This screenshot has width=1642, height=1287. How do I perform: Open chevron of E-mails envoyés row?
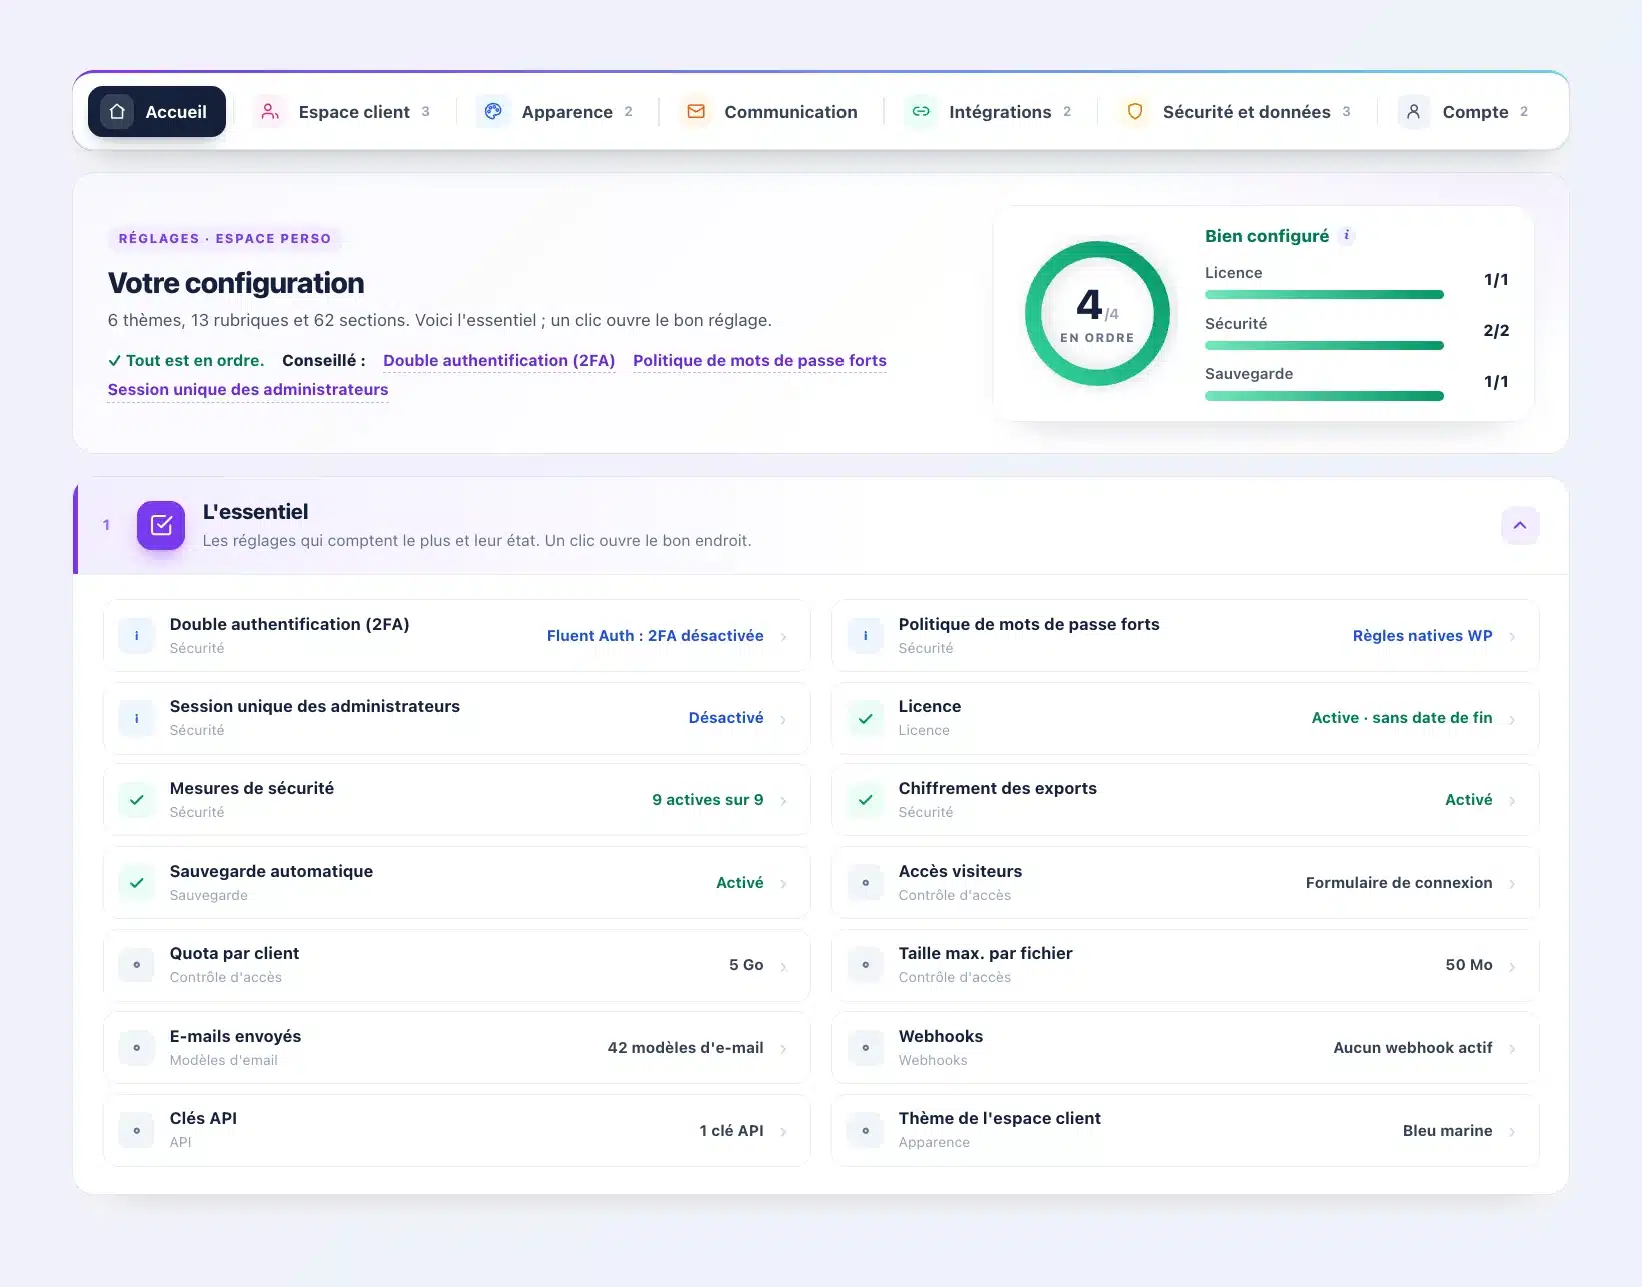[x=783, y=1049]
